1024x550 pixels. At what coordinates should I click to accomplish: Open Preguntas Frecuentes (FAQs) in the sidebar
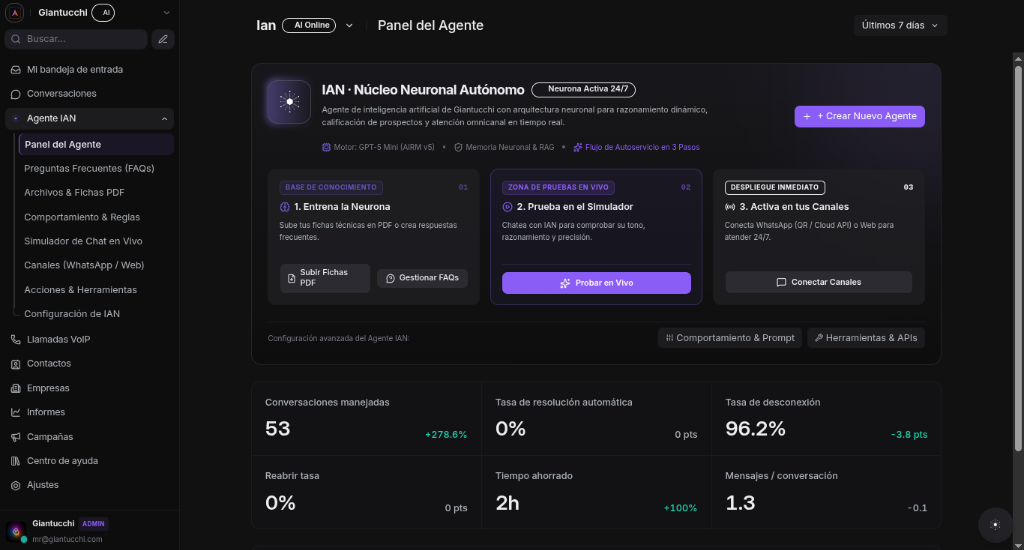[89, 169]
